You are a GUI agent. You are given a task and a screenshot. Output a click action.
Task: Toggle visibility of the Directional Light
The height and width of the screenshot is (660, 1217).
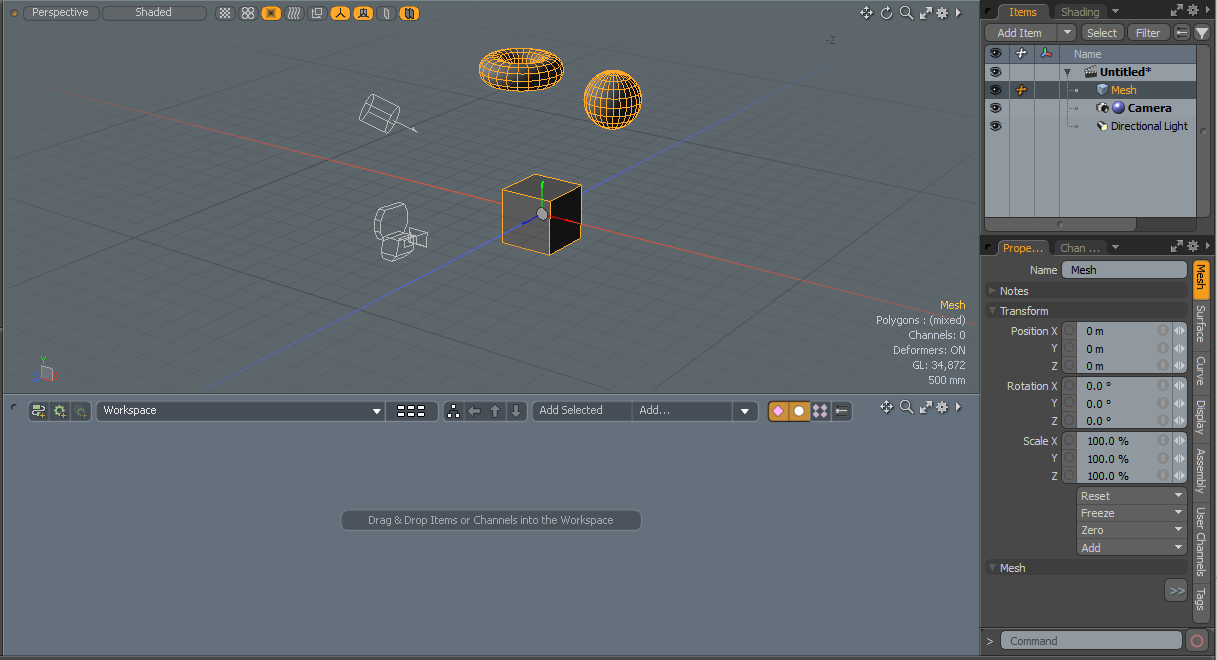995,126
